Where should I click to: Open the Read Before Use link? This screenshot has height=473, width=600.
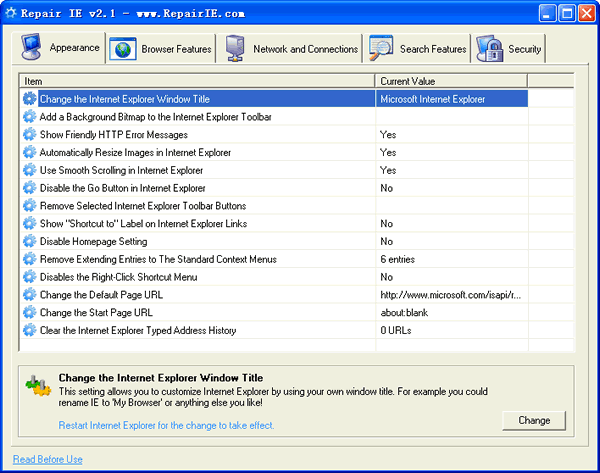click(48, 459)
